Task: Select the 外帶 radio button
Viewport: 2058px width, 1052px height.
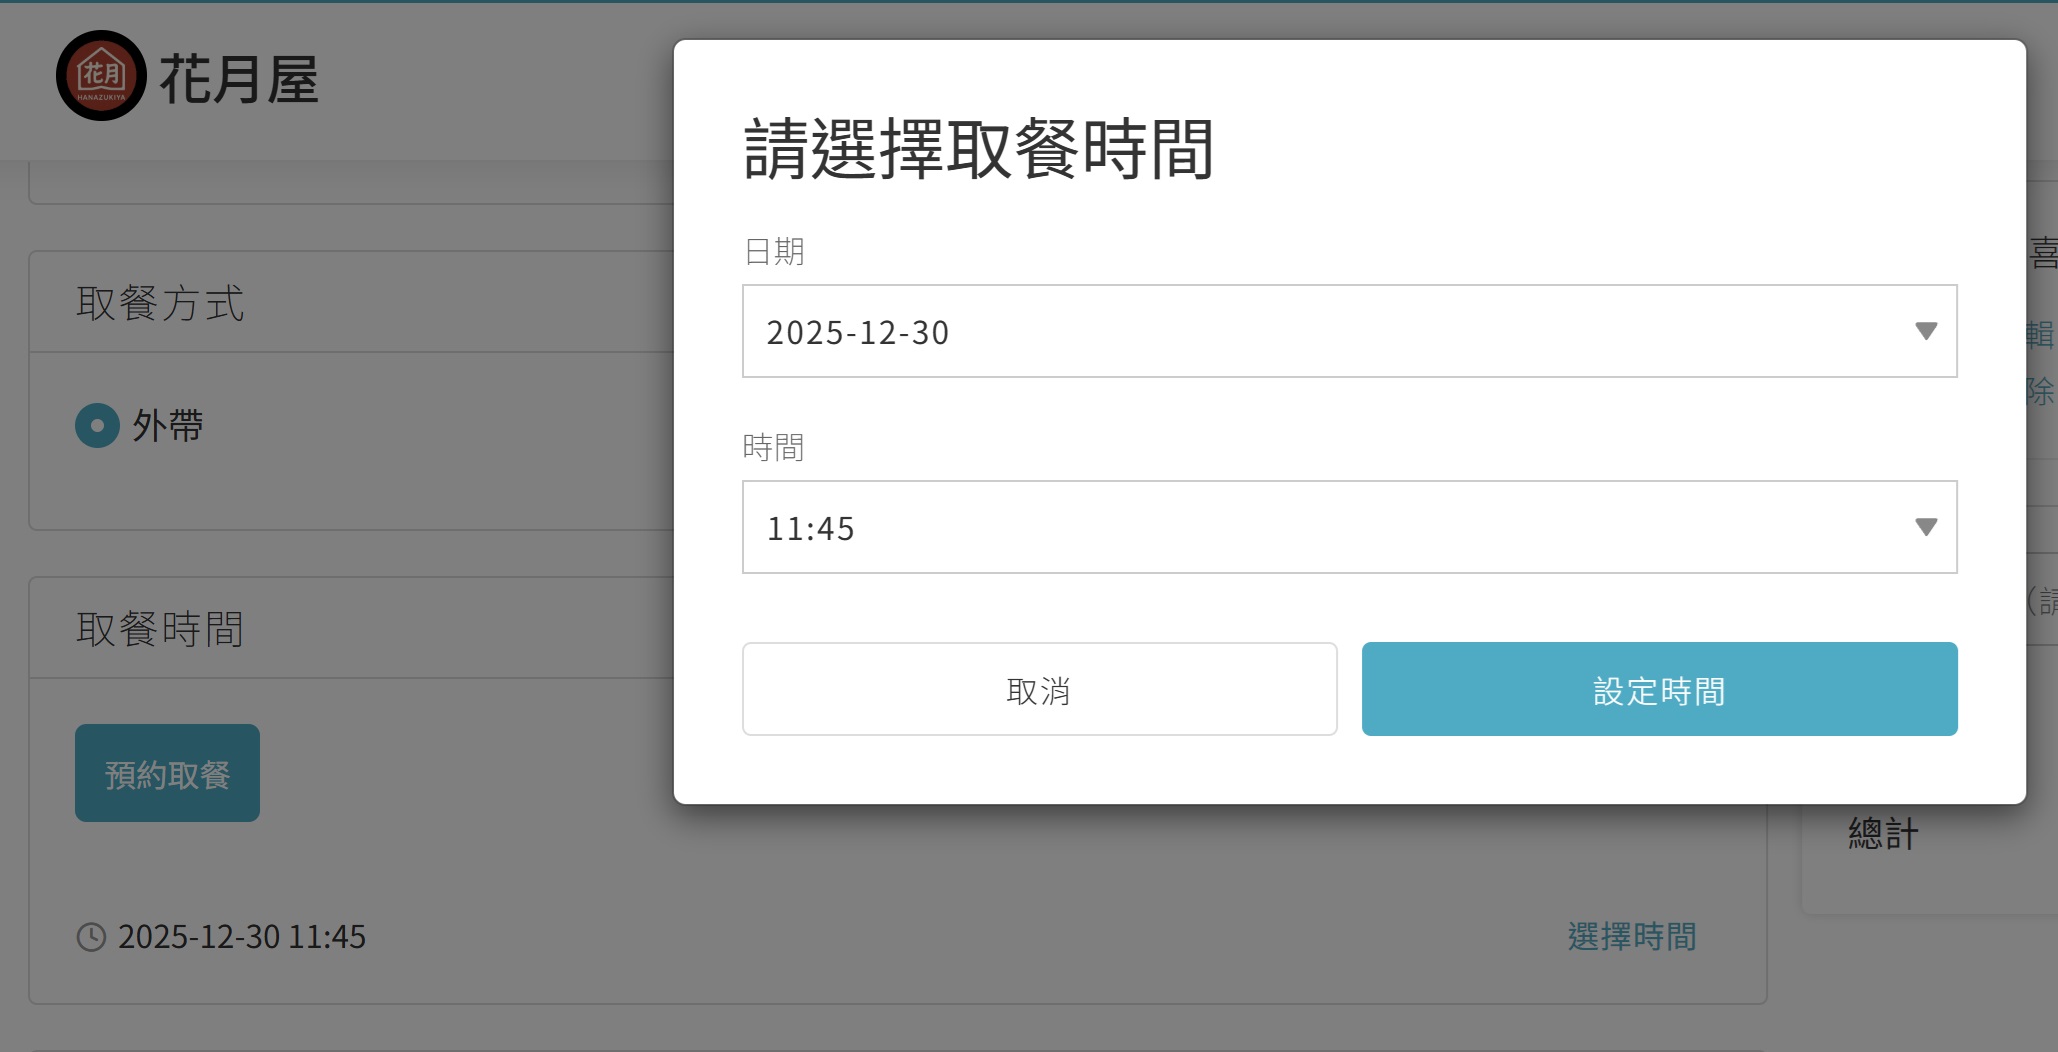Action: point(97,426)
